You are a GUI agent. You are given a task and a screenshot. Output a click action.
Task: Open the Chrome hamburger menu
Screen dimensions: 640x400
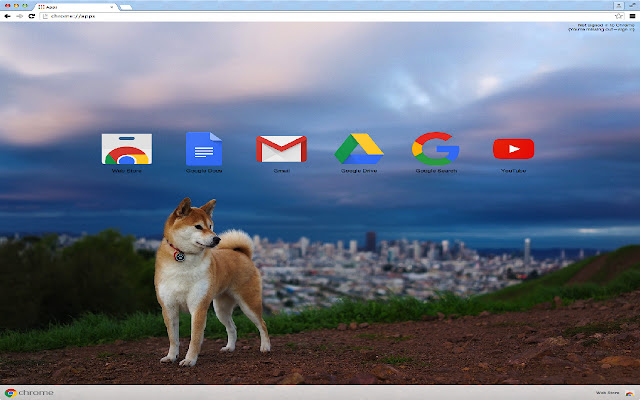pyautogui.click(x=632, y=16)
